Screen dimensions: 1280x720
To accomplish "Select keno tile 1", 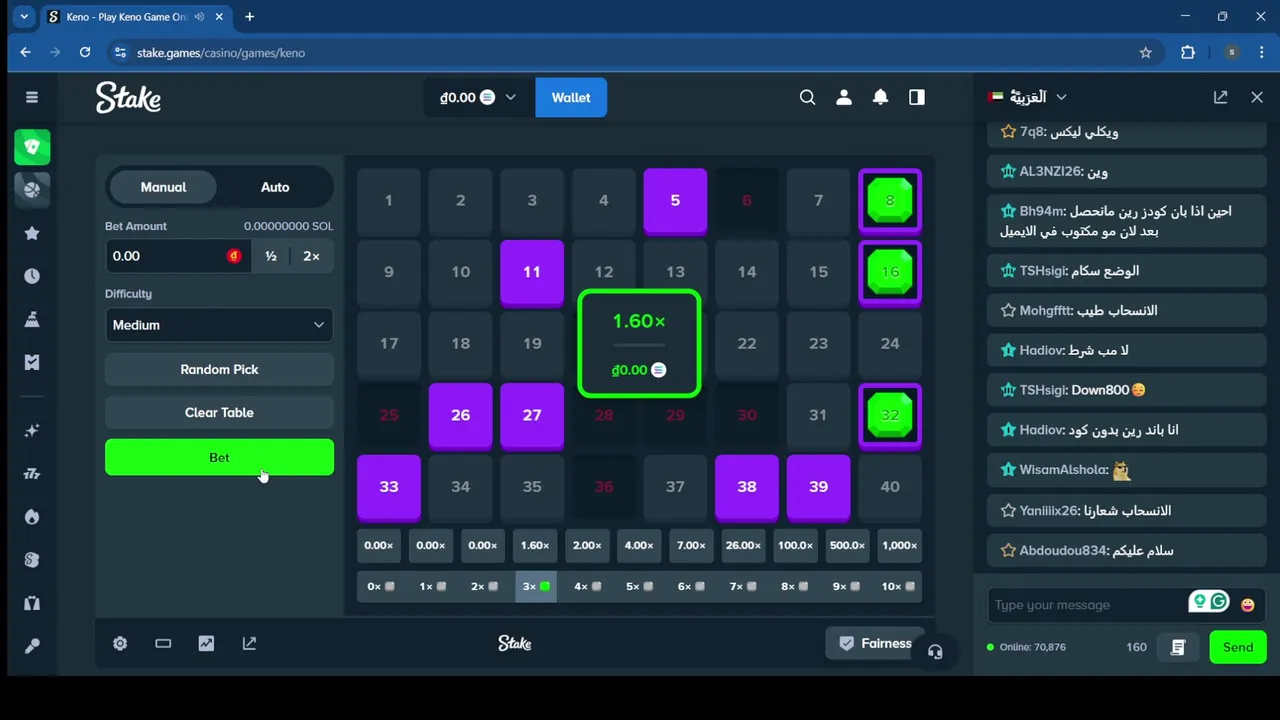I will pos(389,200).
